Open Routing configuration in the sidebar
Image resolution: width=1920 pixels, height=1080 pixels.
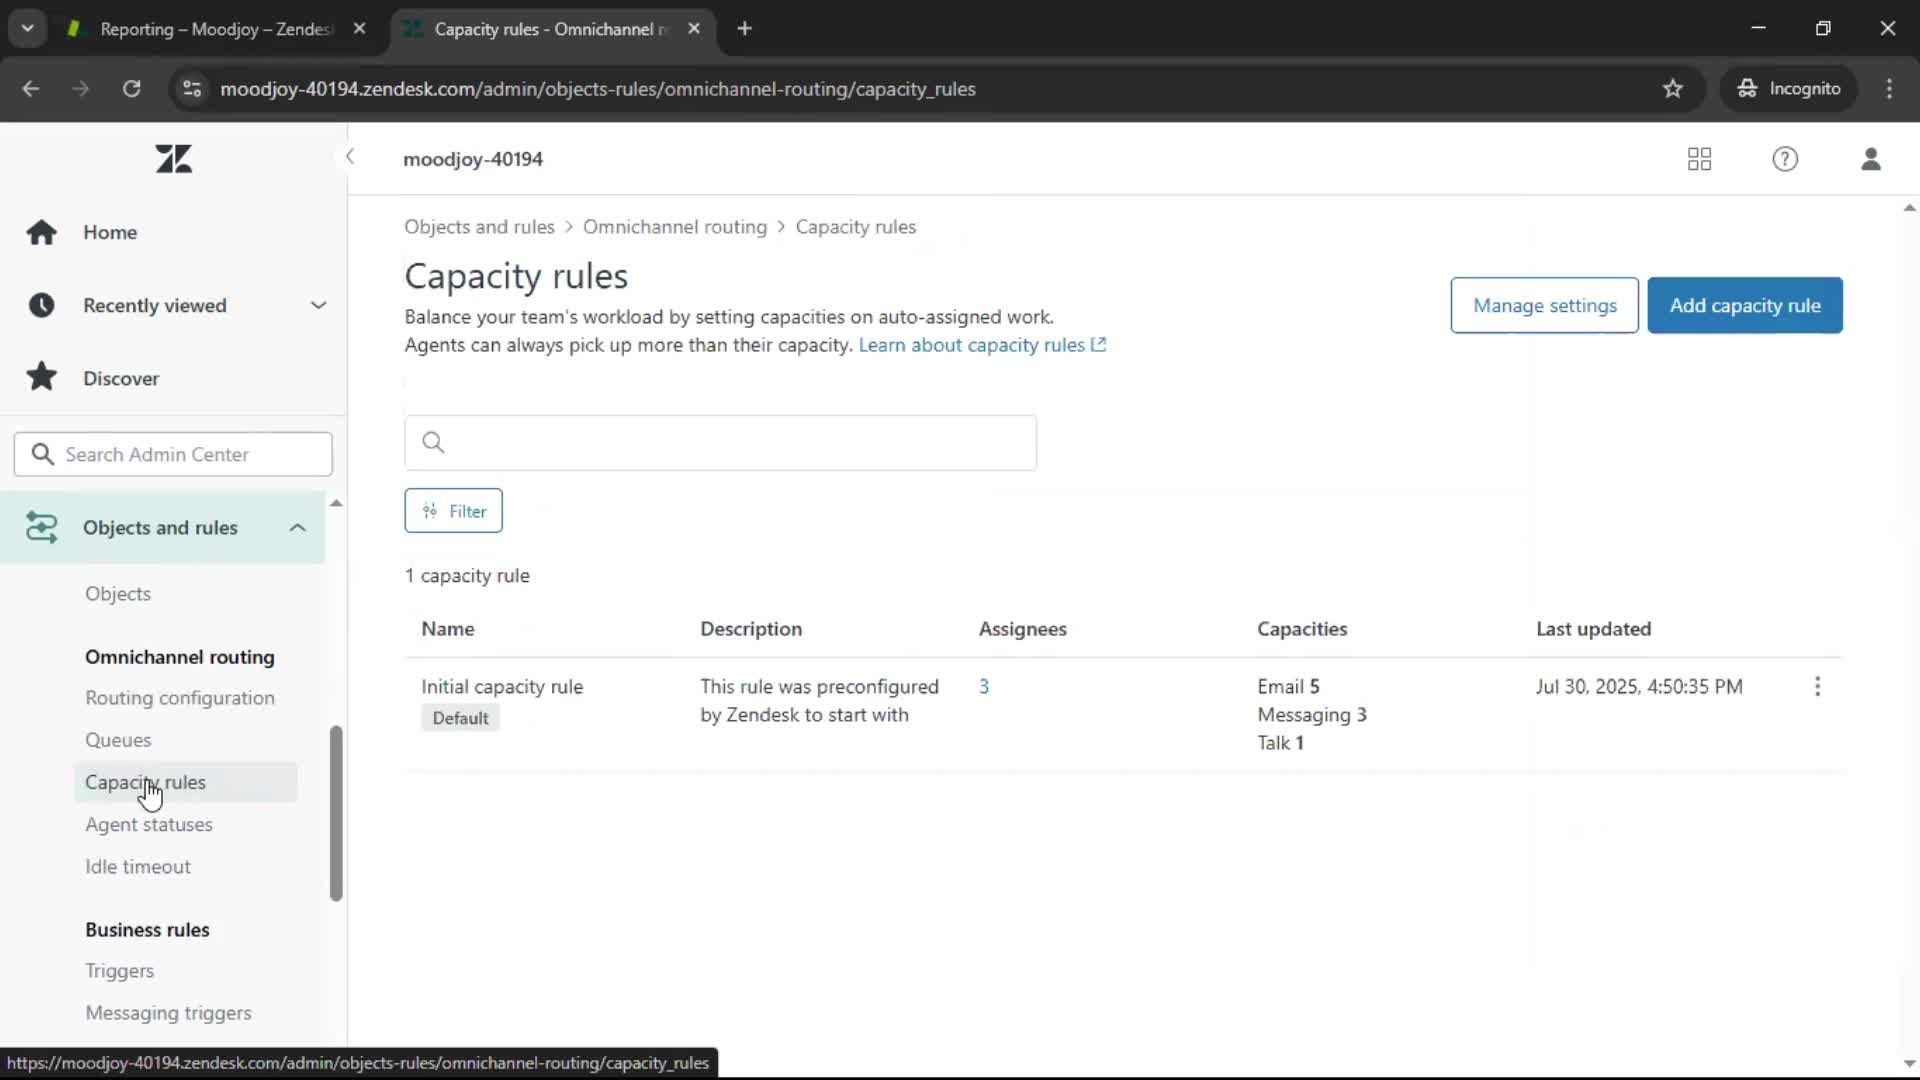pyautogui.click(x=180, y=698)
